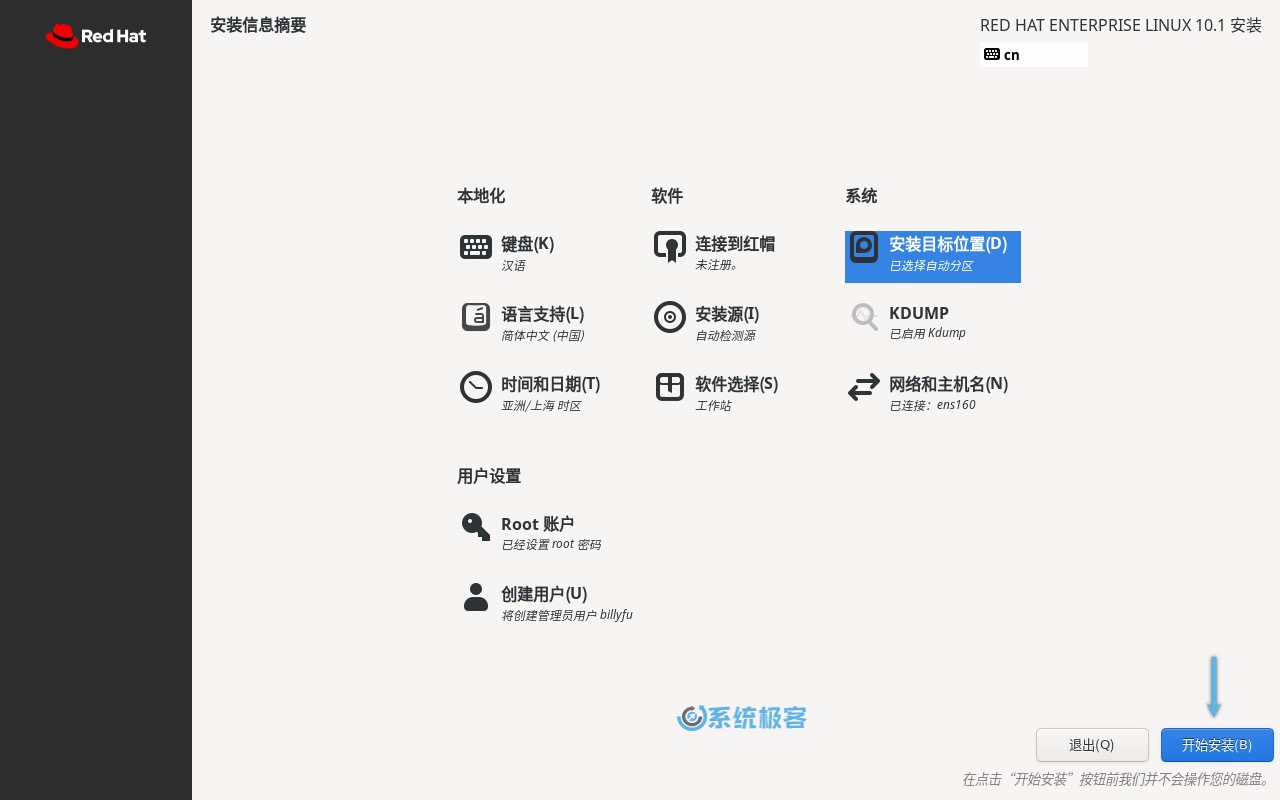1280x800 pixels.
Task: Open the cn keyboard layout selector
Action: [x=1034, y=54]
